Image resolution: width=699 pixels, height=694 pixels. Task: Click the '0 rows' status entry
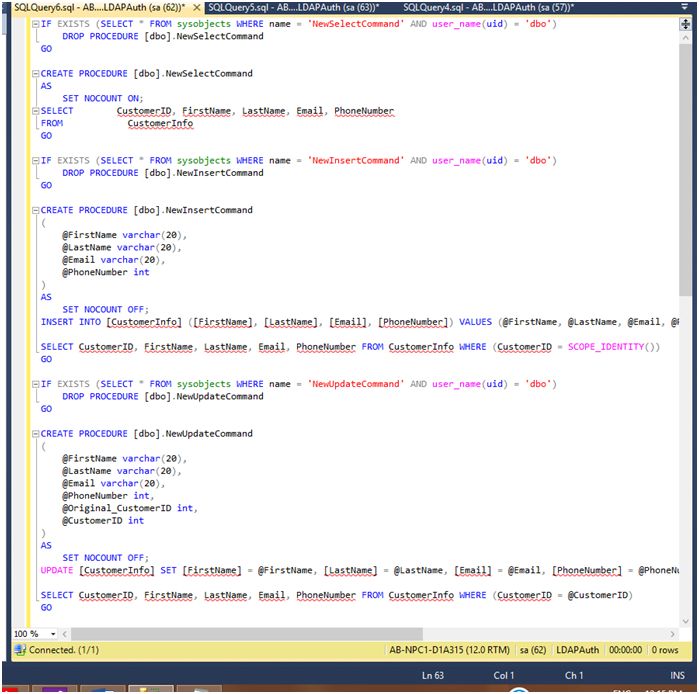pos(665,650)
